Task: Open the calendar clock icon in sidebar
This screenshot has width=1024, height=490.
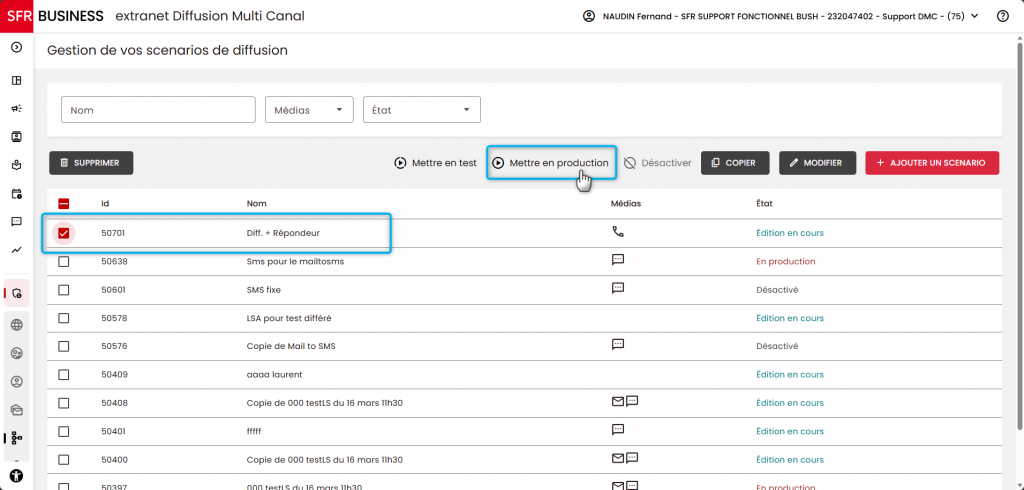Action: [x=17, y=193]
